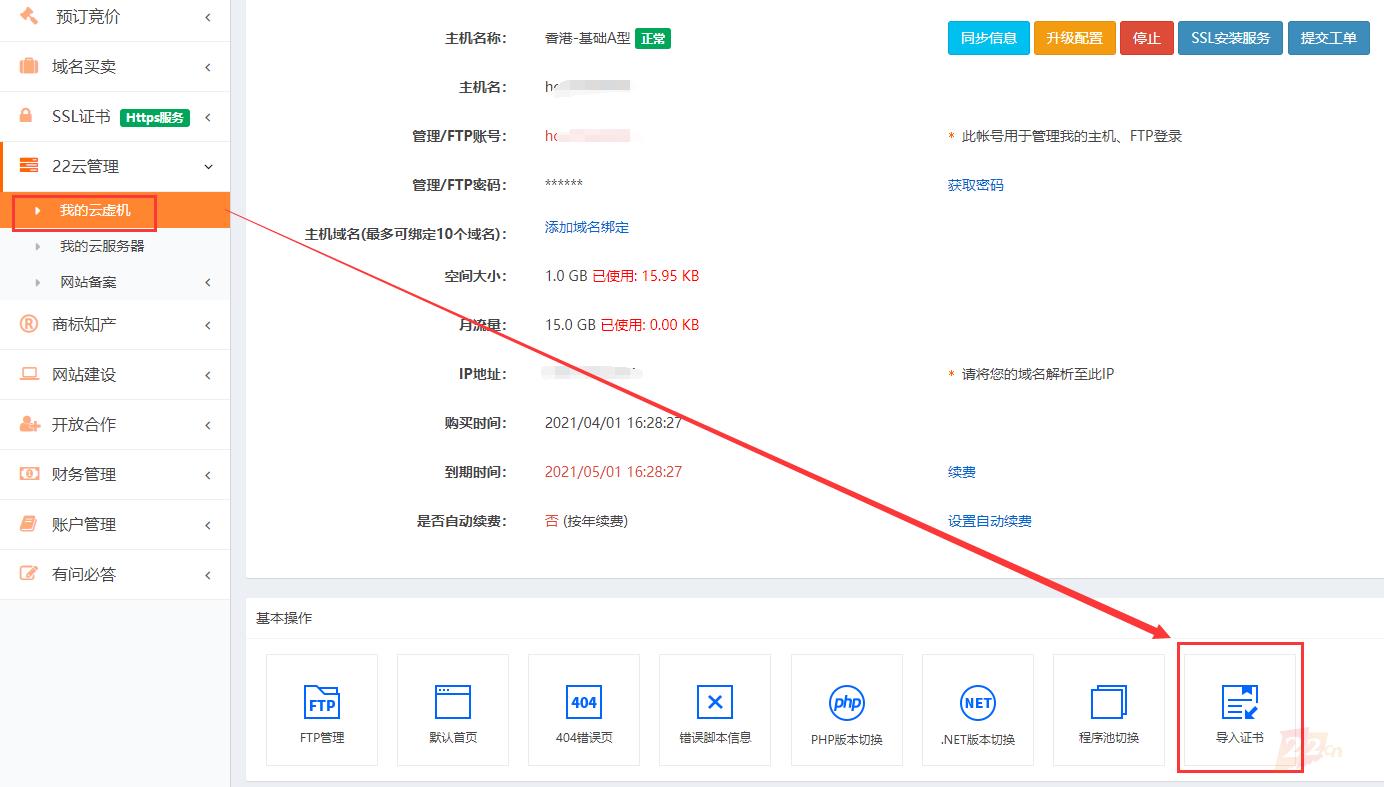Image resolution: width=1384 pixels, height=787 pixels.
Task: Click the 基本操作 section heading
Action: [284, 618]
